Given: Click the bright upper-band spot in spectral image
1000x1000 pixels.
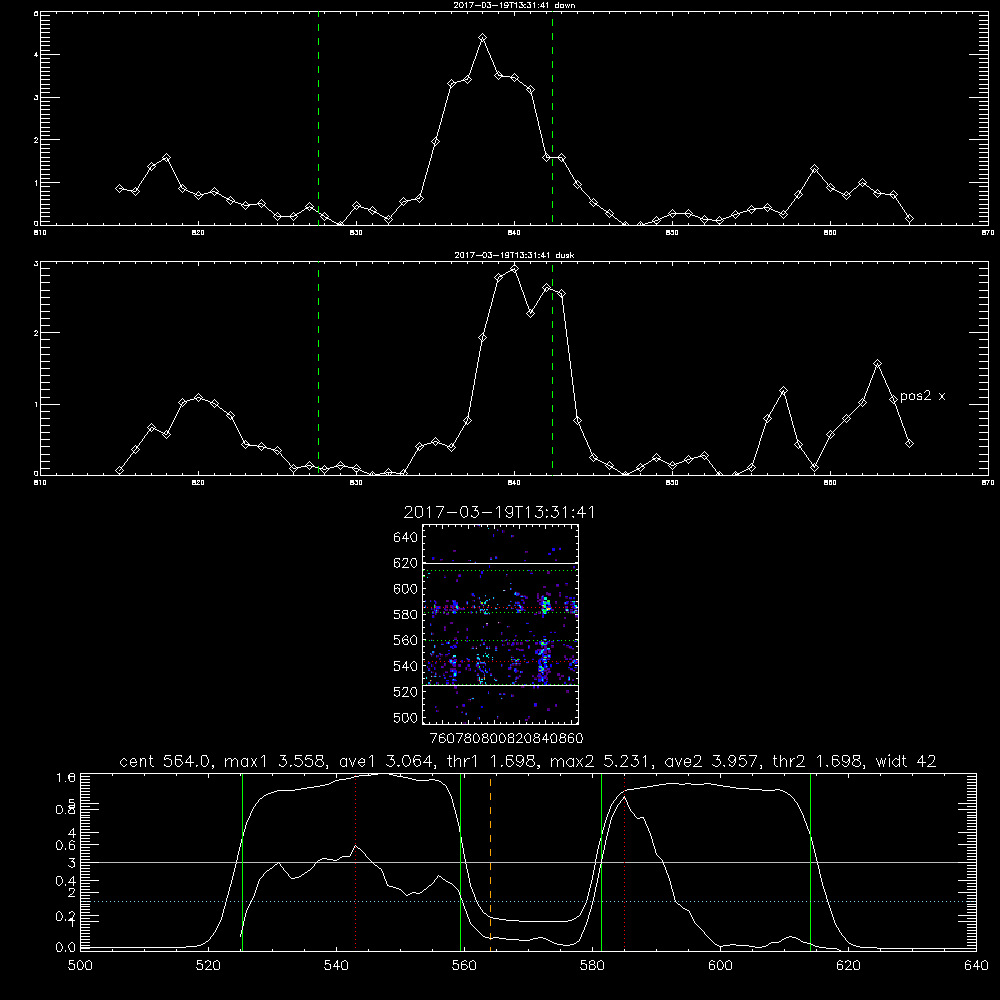Looking at the screenshot, I should coord(545,604).
